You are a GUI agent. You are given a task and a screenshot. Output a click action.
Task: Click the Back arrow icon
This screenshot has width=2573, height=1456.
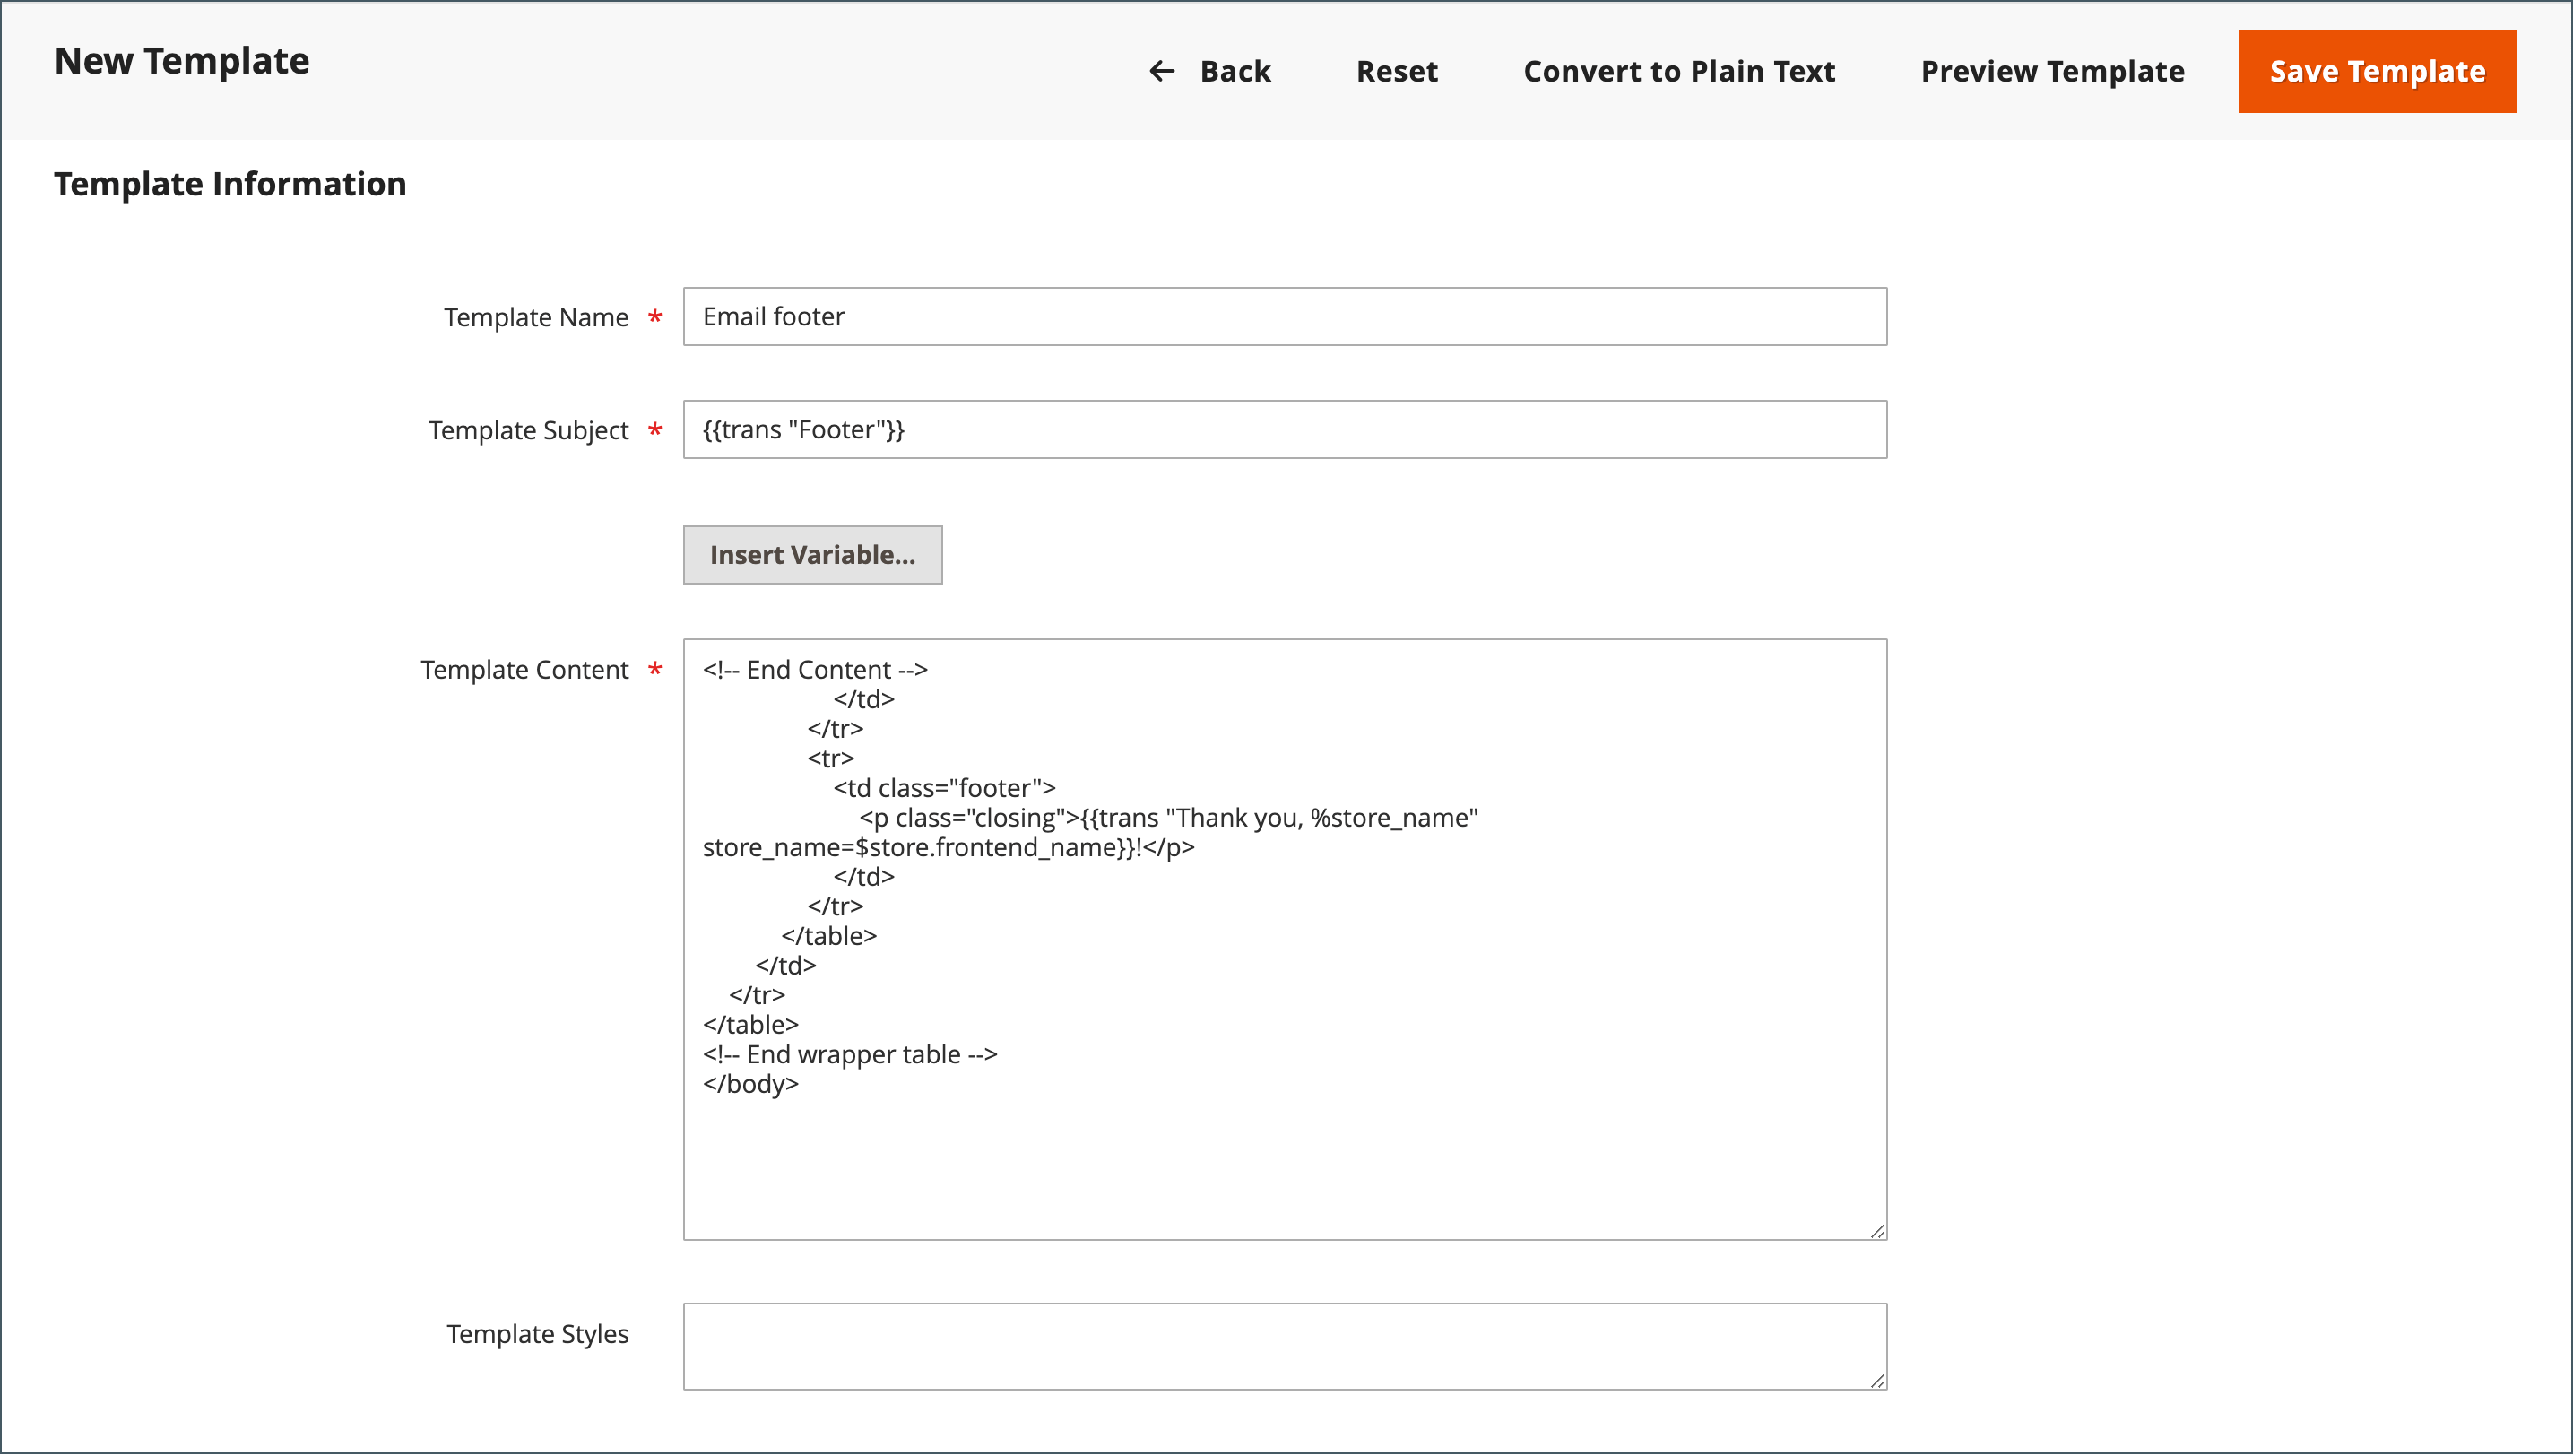(1161, 71)
